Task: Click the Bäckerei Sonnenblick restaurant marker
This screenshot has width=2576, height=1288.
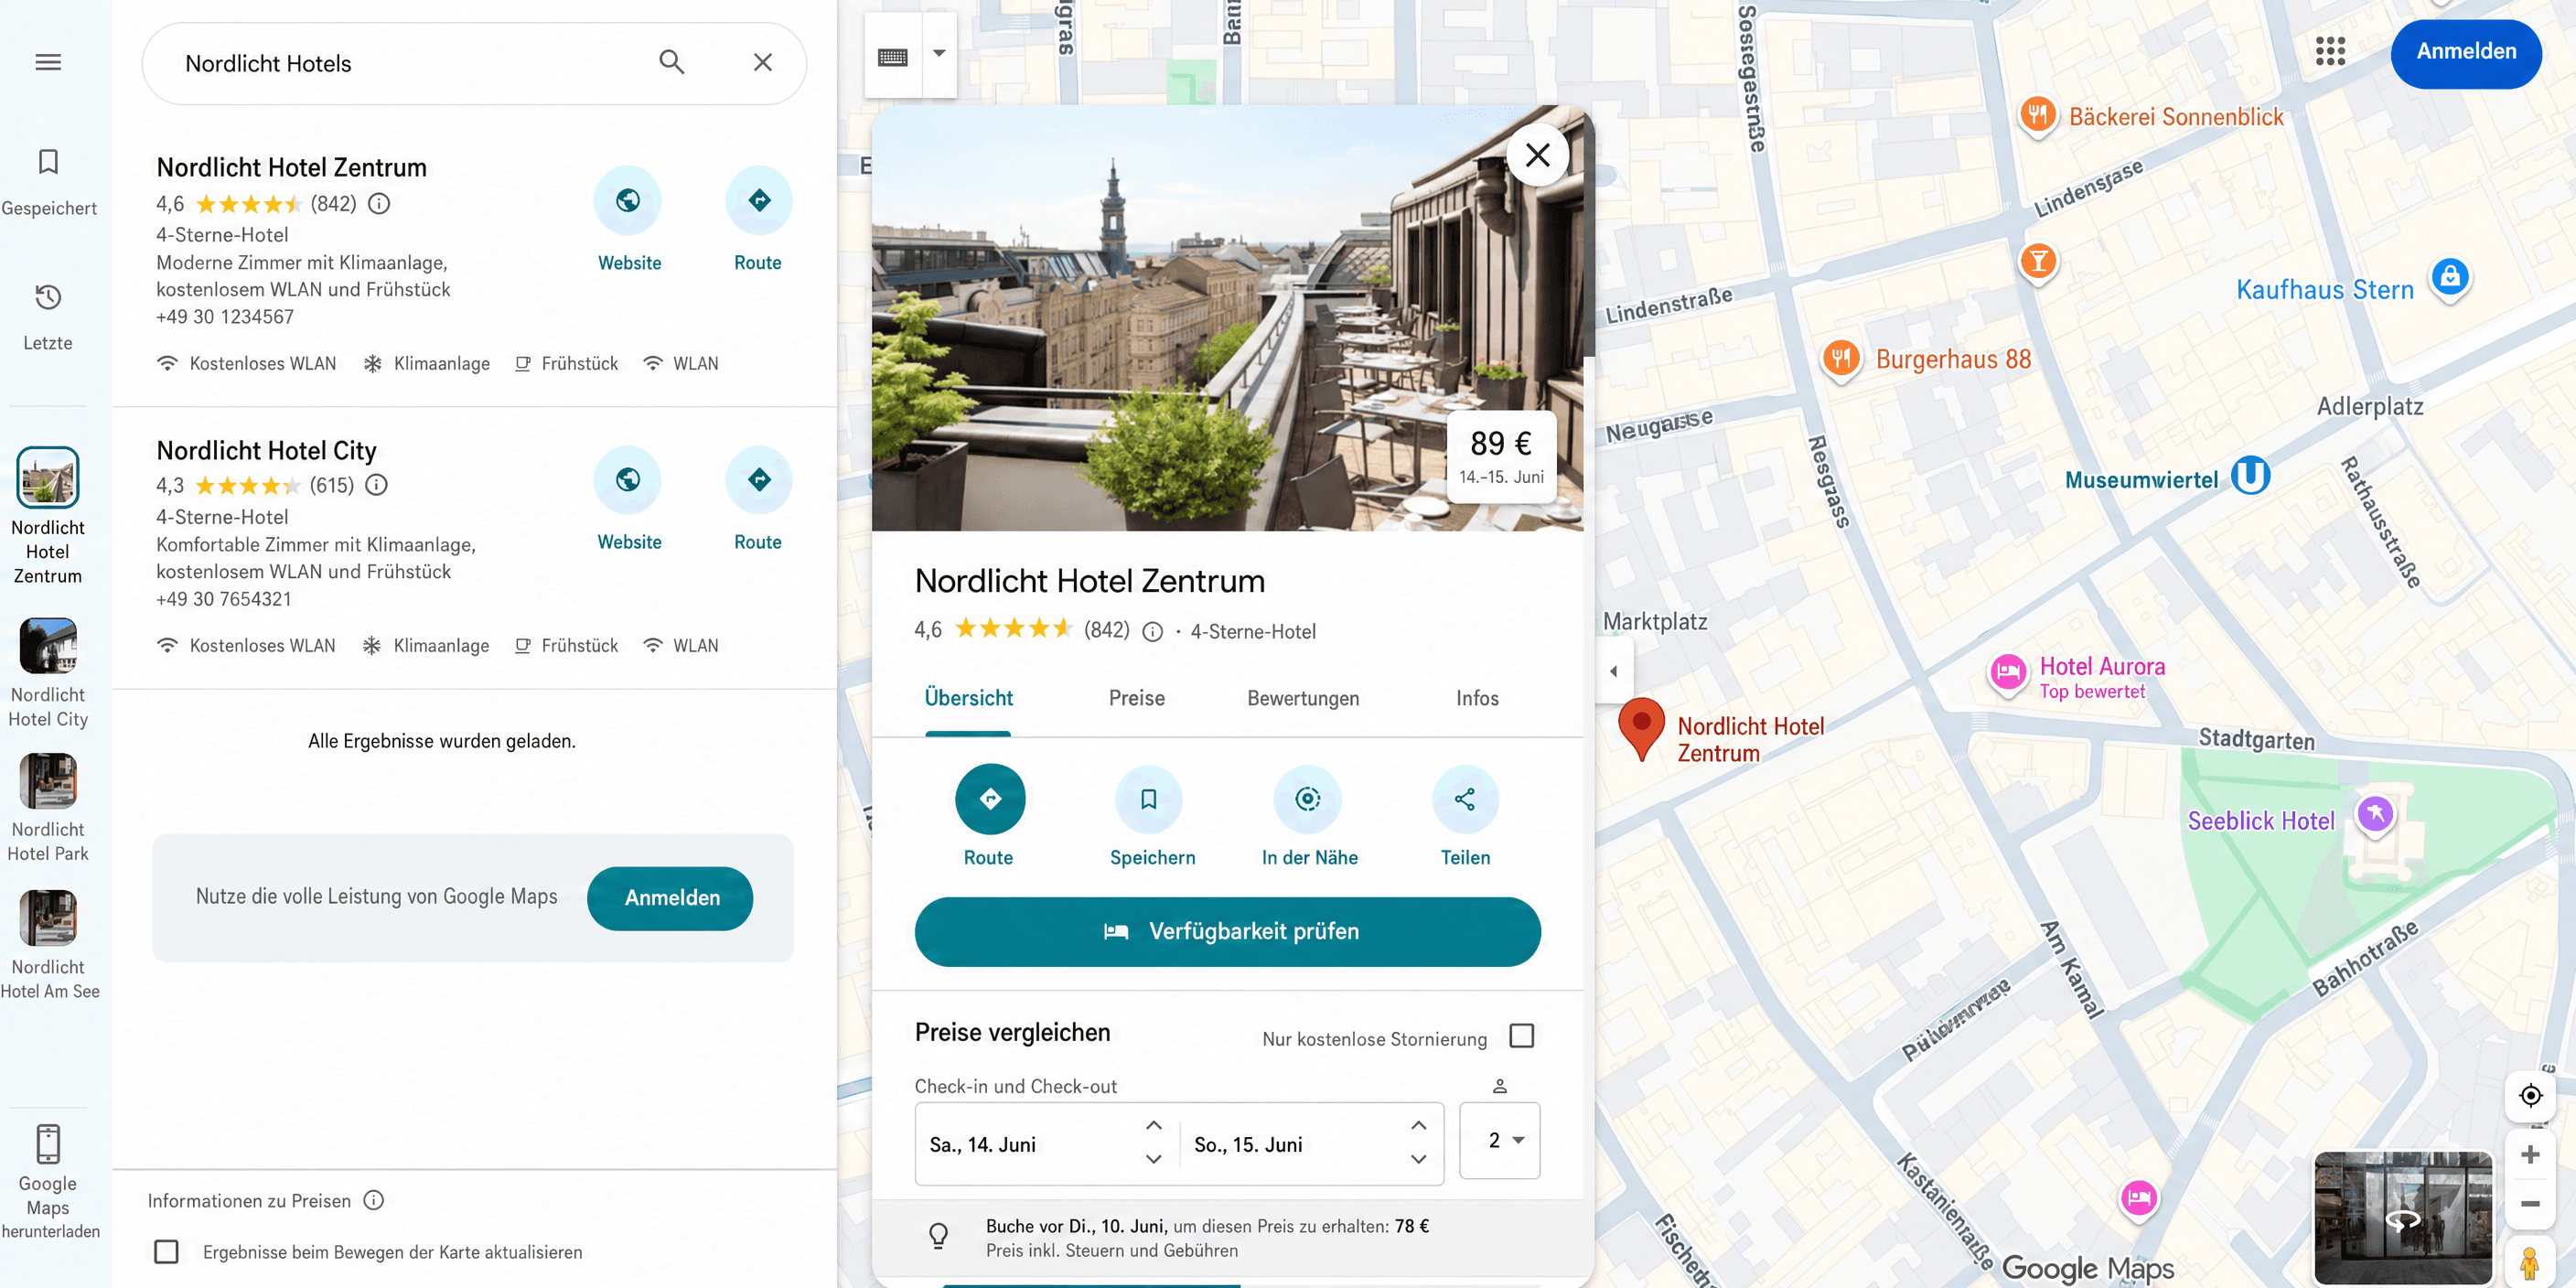Action: tap(2037, 114)
